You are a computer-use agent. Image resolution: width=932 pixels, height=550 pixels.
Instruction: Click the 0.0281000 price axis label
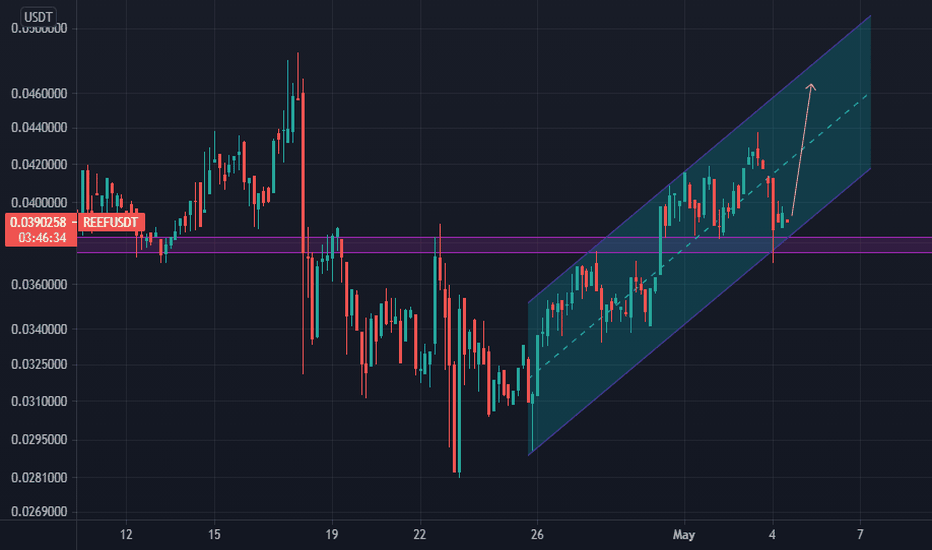(39, 477)
